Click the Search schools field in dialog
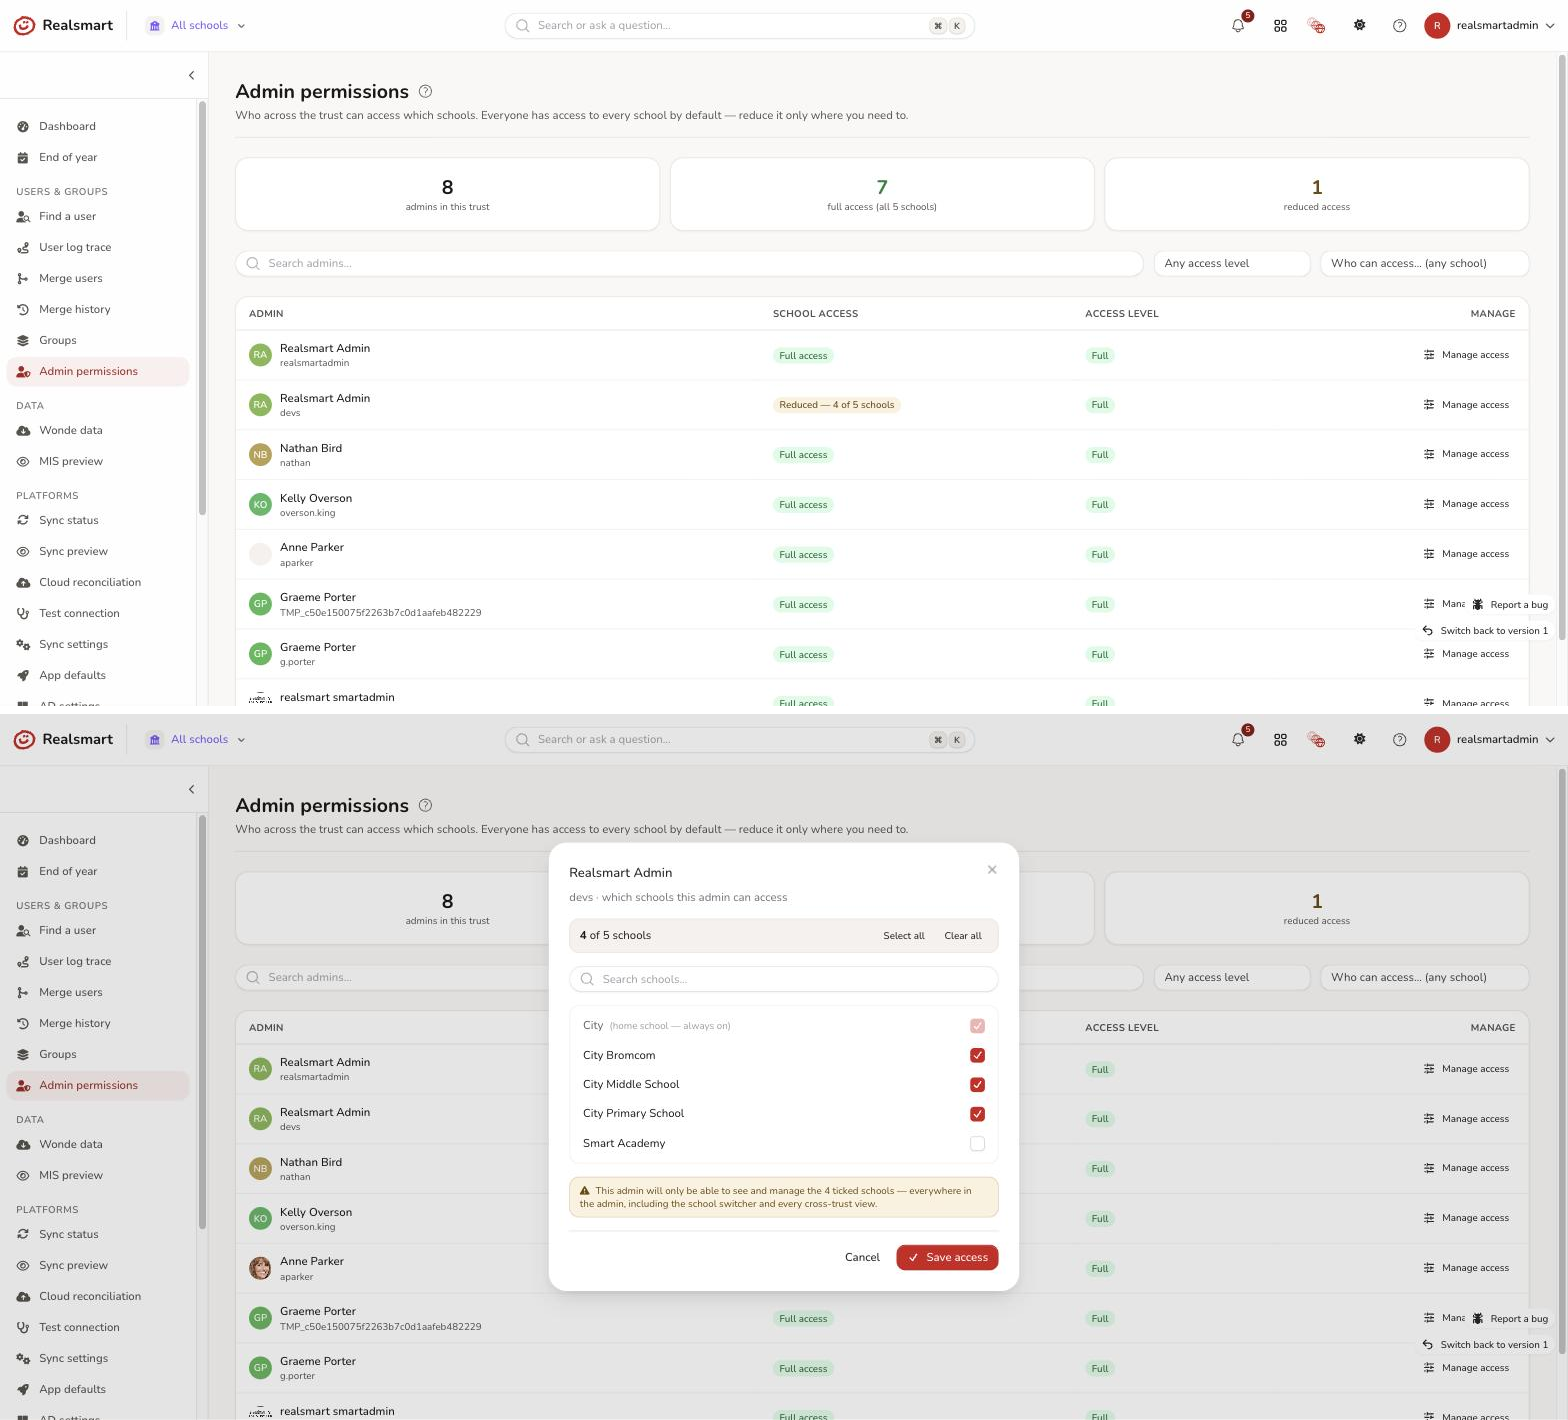This screenshot has height=1420, width=1568. pyautogui.click(x=784, y=979)
